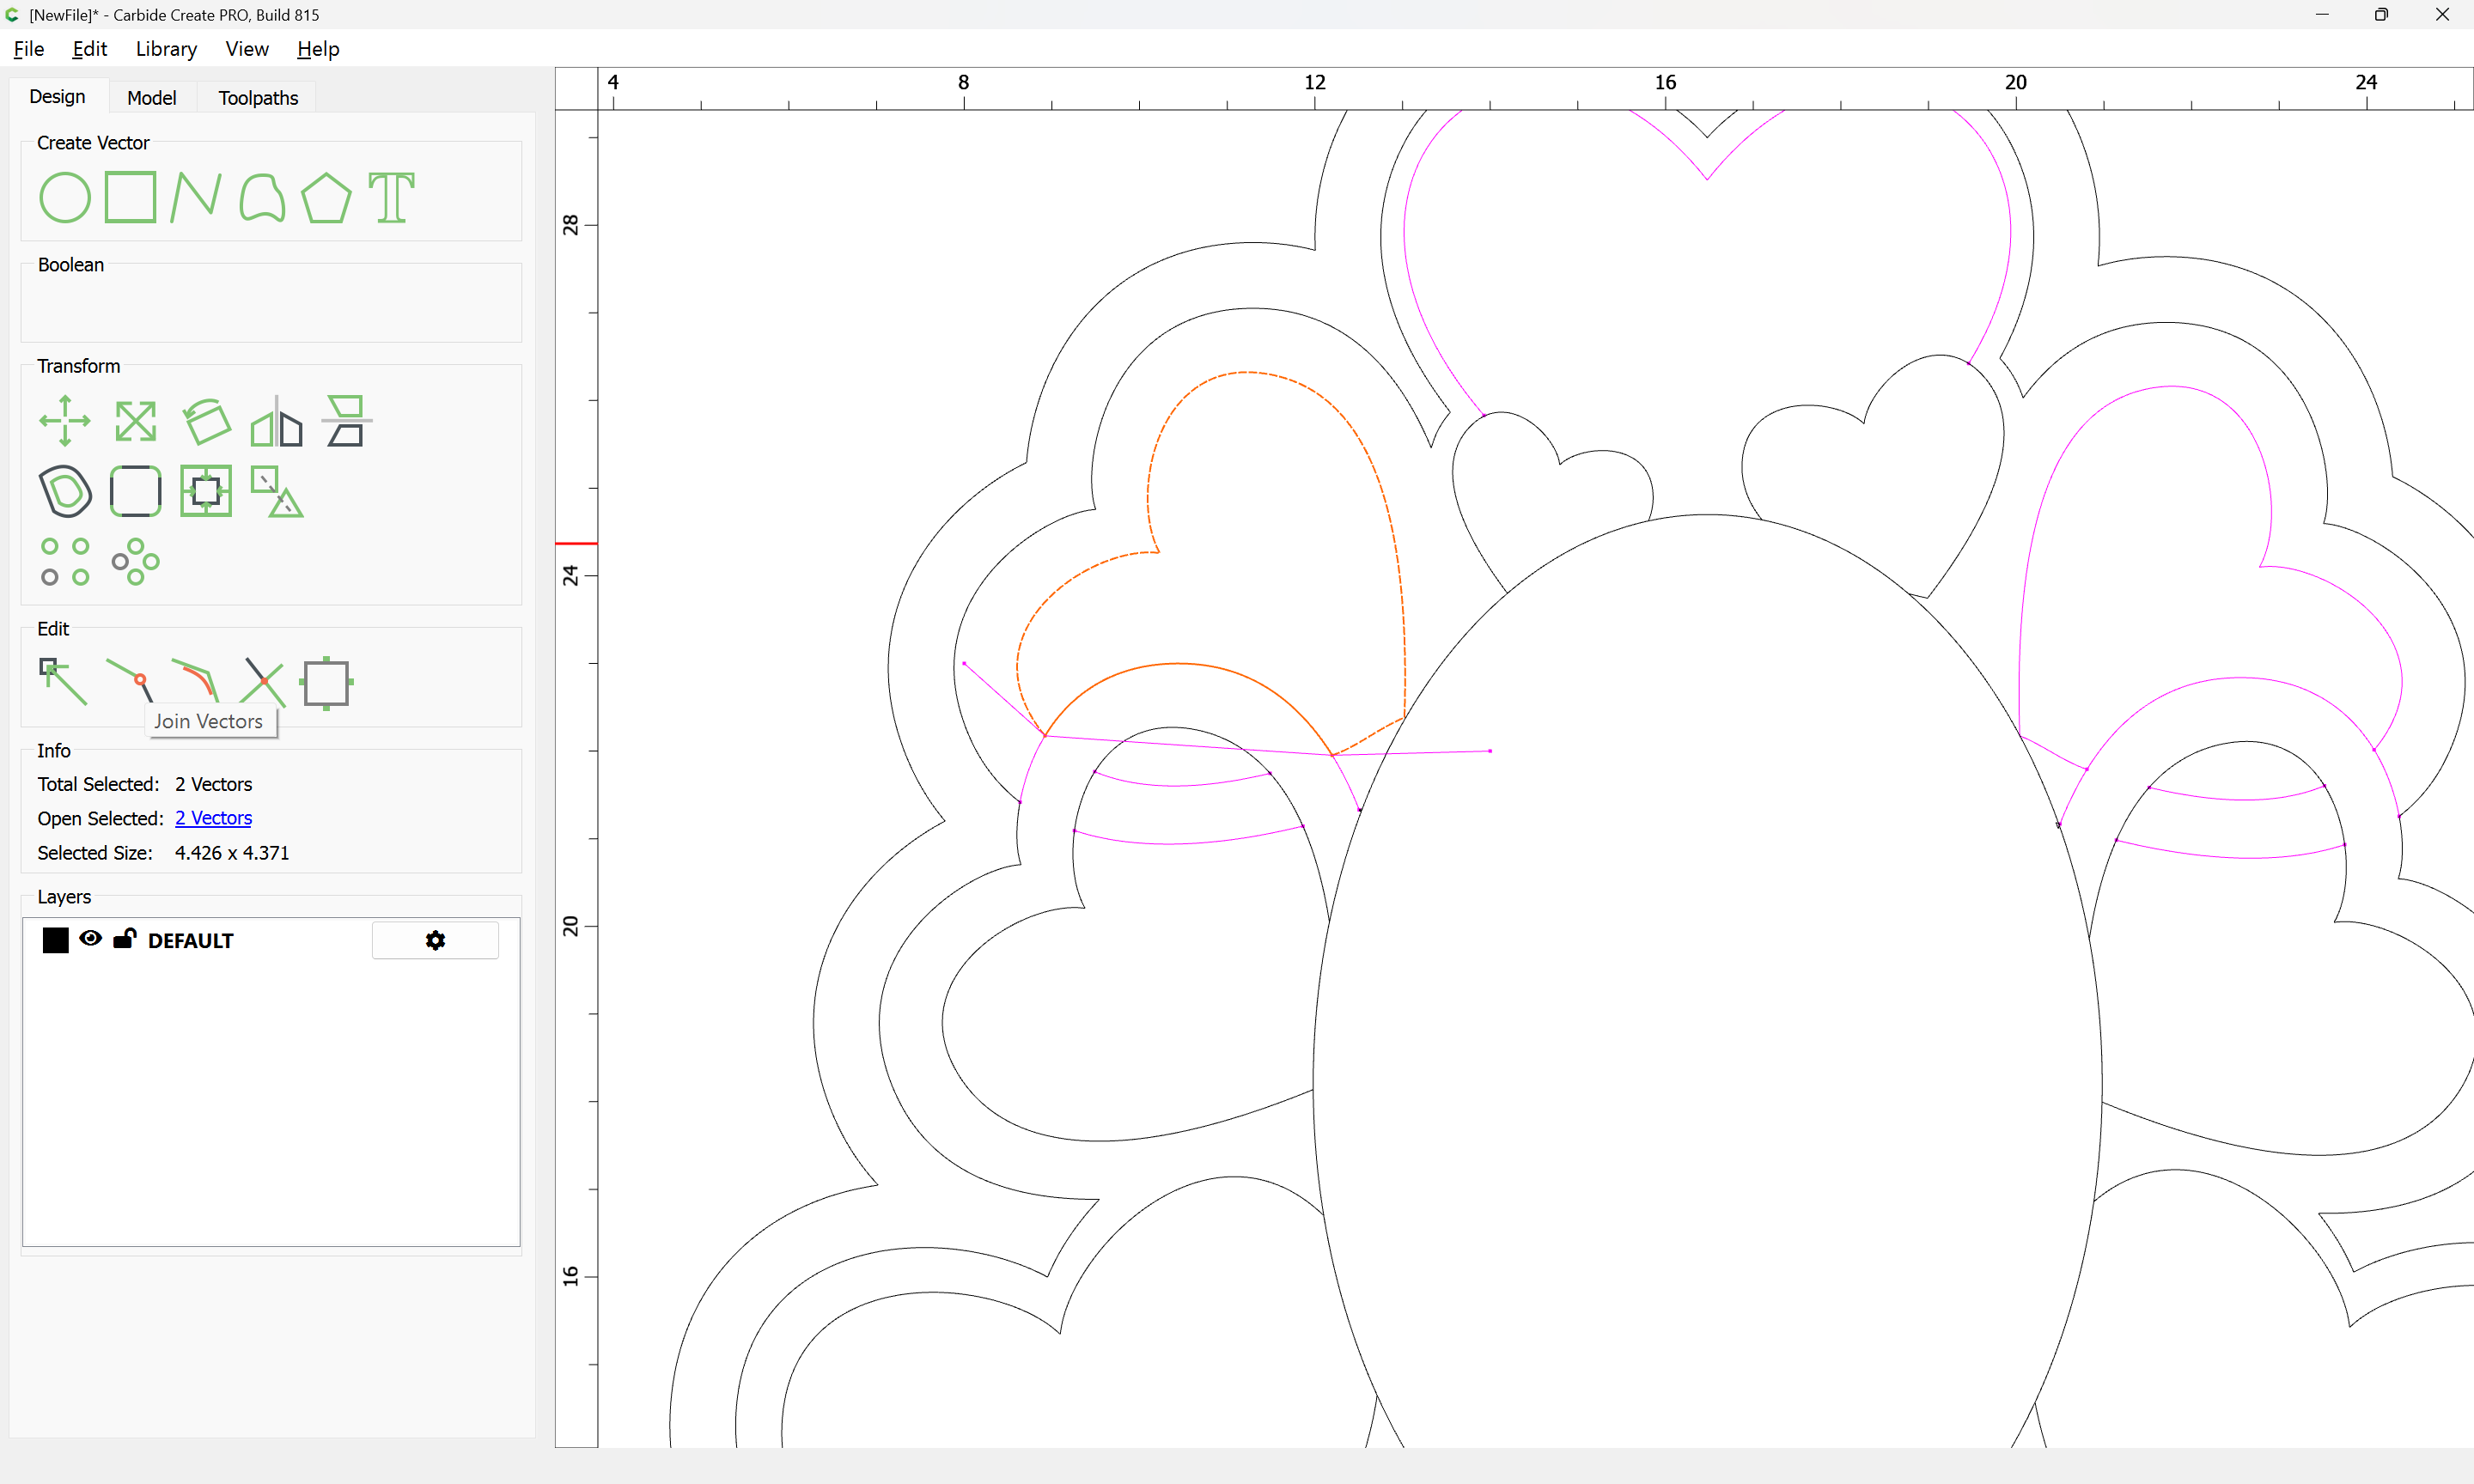Screen dimensions: 2474x1484
Task: Click the red curve edit icon
Action: point(196,681)
